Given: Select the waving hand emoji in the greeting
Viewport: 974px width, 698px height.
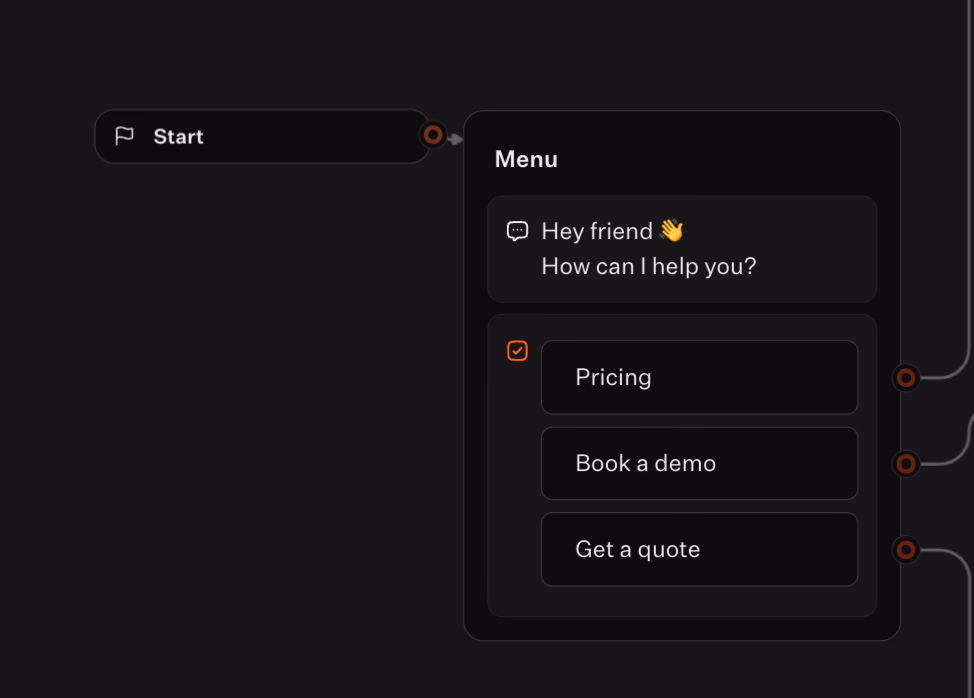Looking at the screenshot, I should (x=669, y=230).
